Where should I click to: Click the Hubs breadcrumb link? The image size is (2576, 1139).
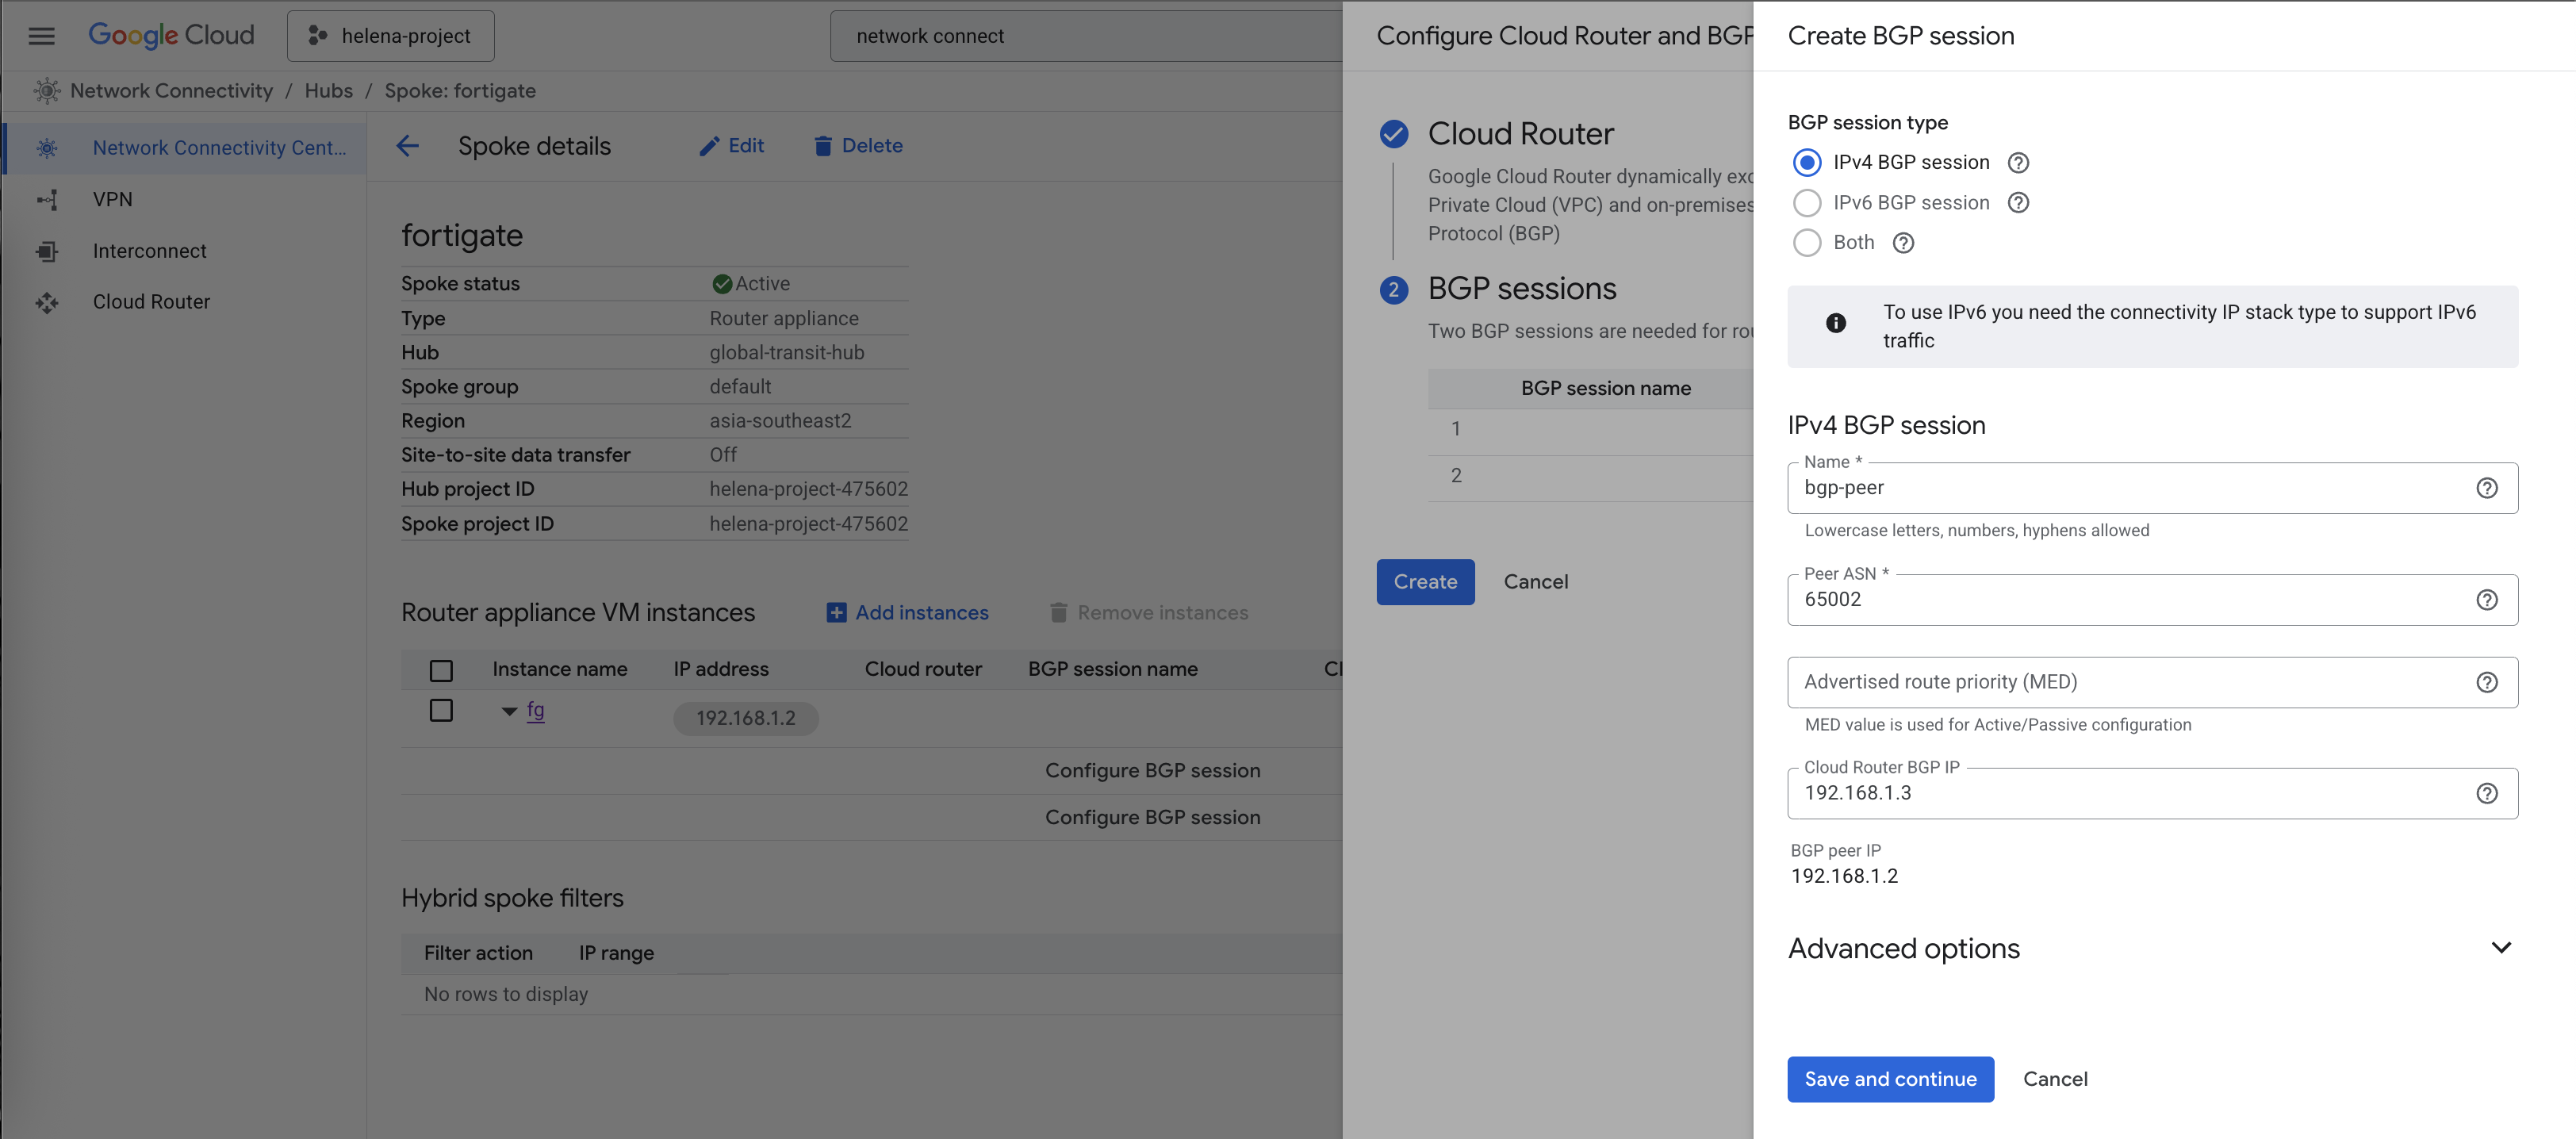[x=328, y=91]
